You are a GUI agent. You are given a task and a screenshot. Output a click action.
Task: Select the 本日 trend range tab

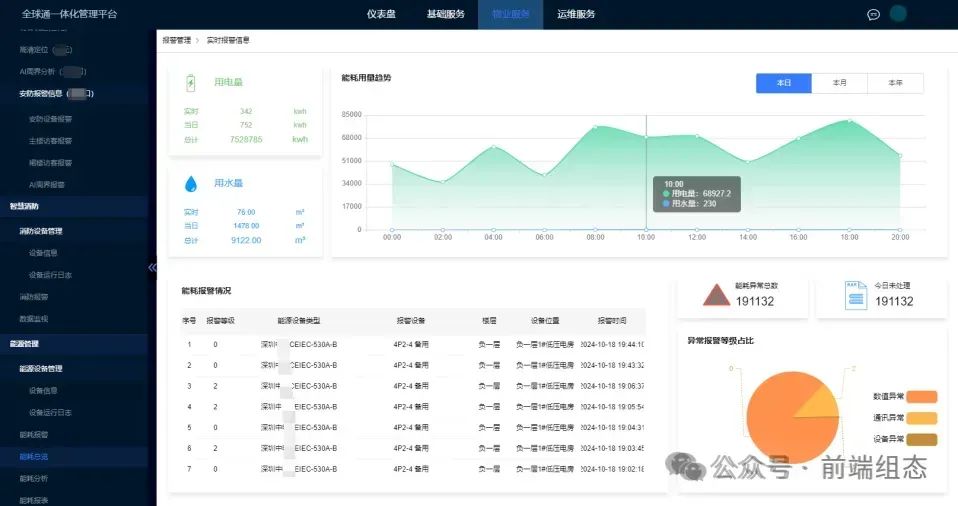[784, 83]
